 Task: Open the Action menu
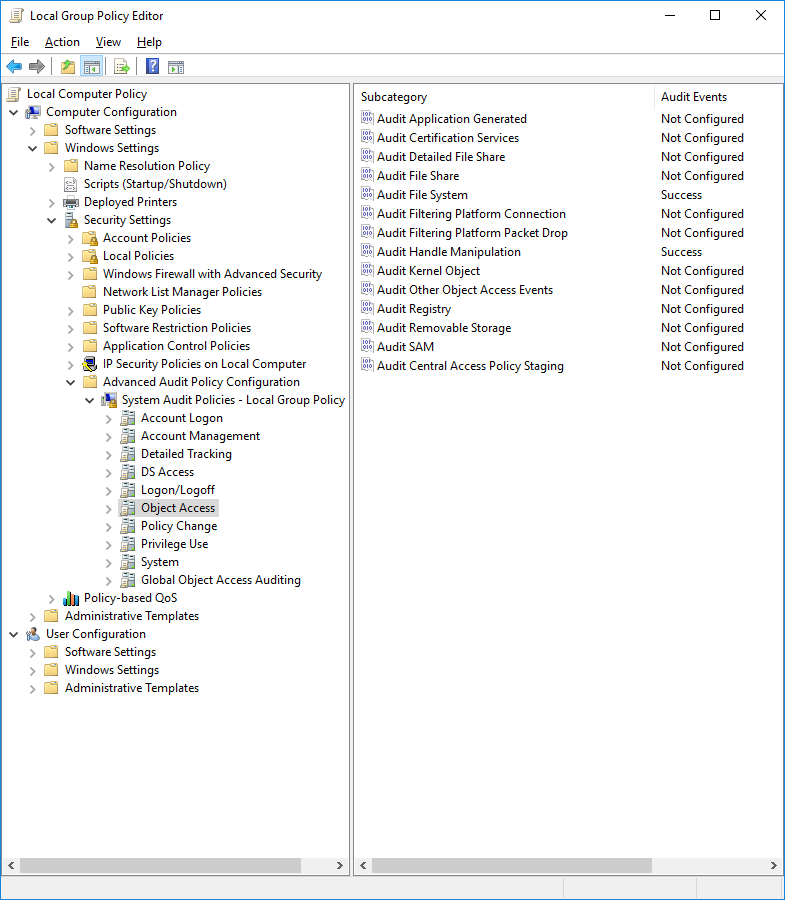[x=62, y=42]
